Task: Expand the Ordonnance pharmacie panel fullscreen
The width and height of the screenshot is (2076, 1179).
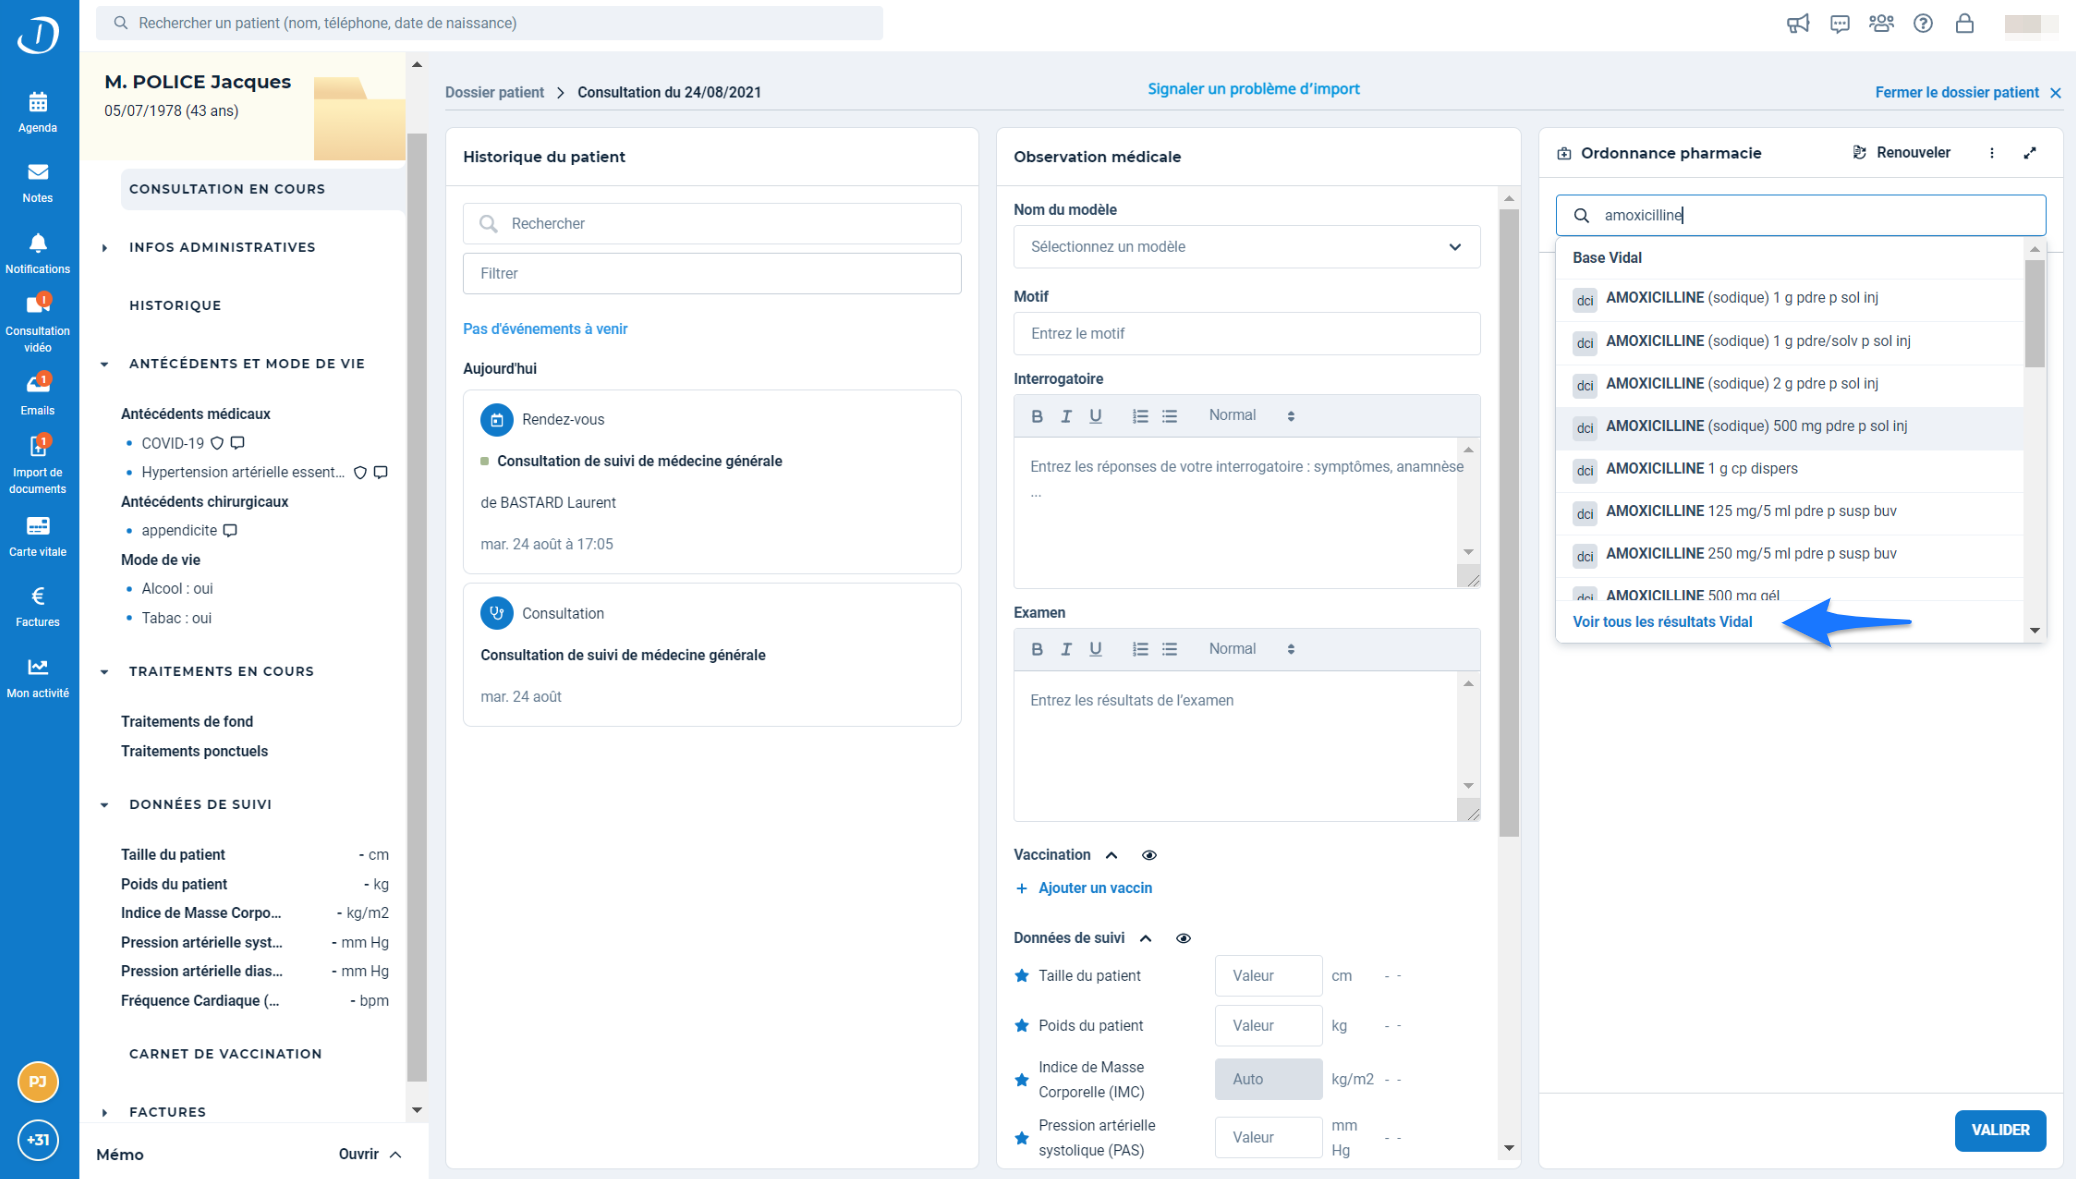Action: click(x=2029, y=153)
